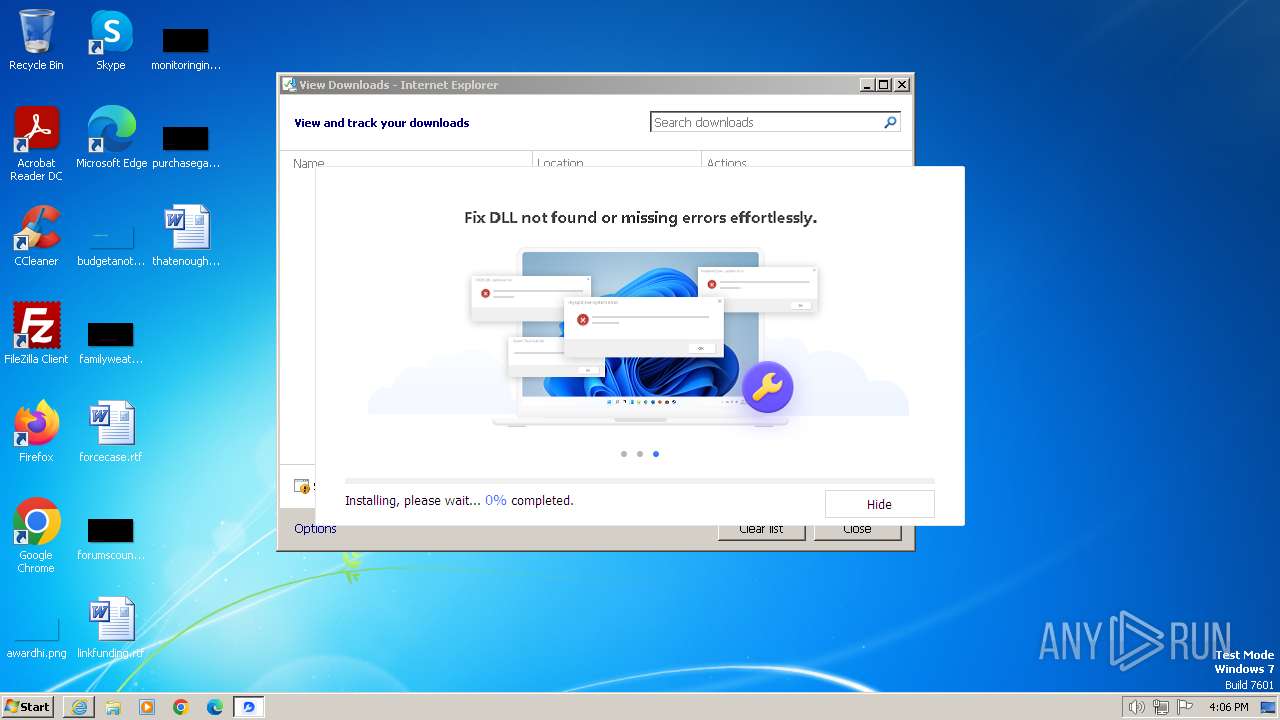1280x720 pixels.
Task: Open Chrome from the taskbar
Action: [181, 707]
